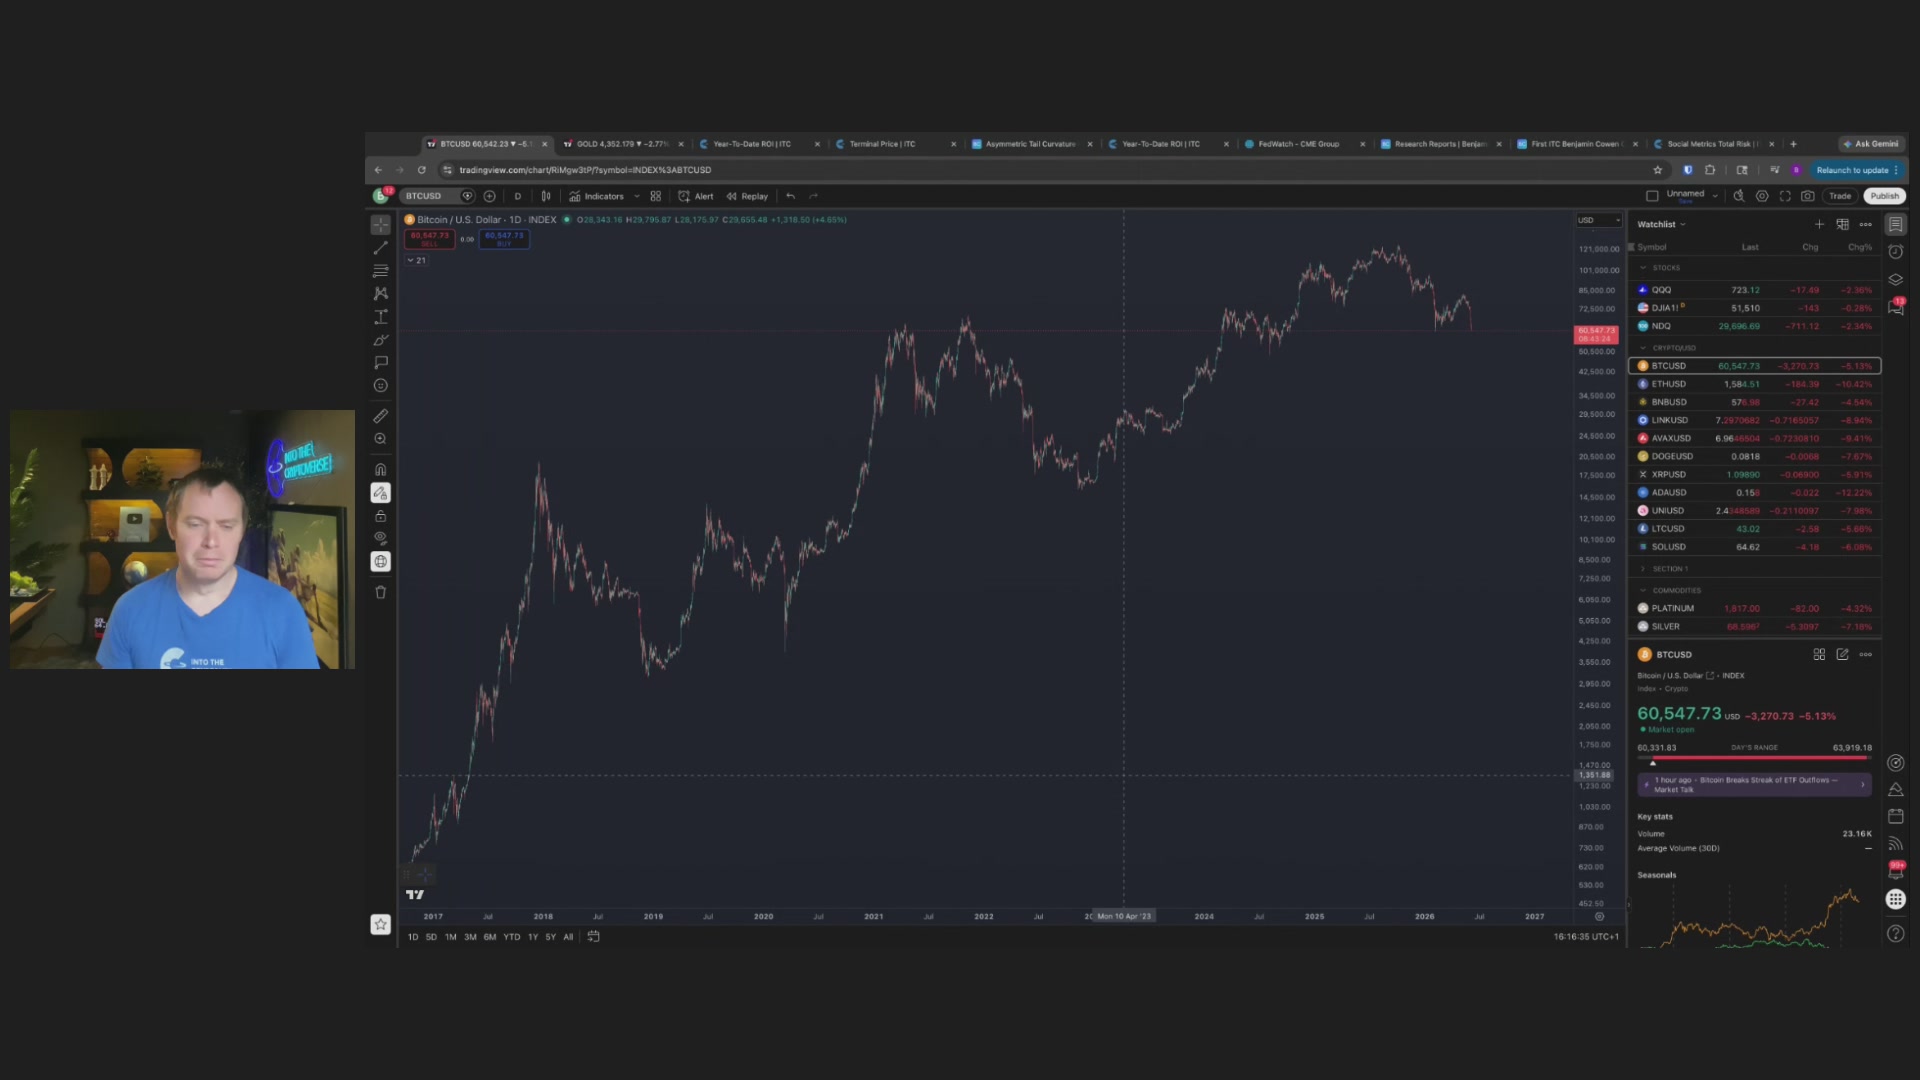Click the trash remove objects icon
This screenshot has height=1080, width=1920.
coord(380,592)
